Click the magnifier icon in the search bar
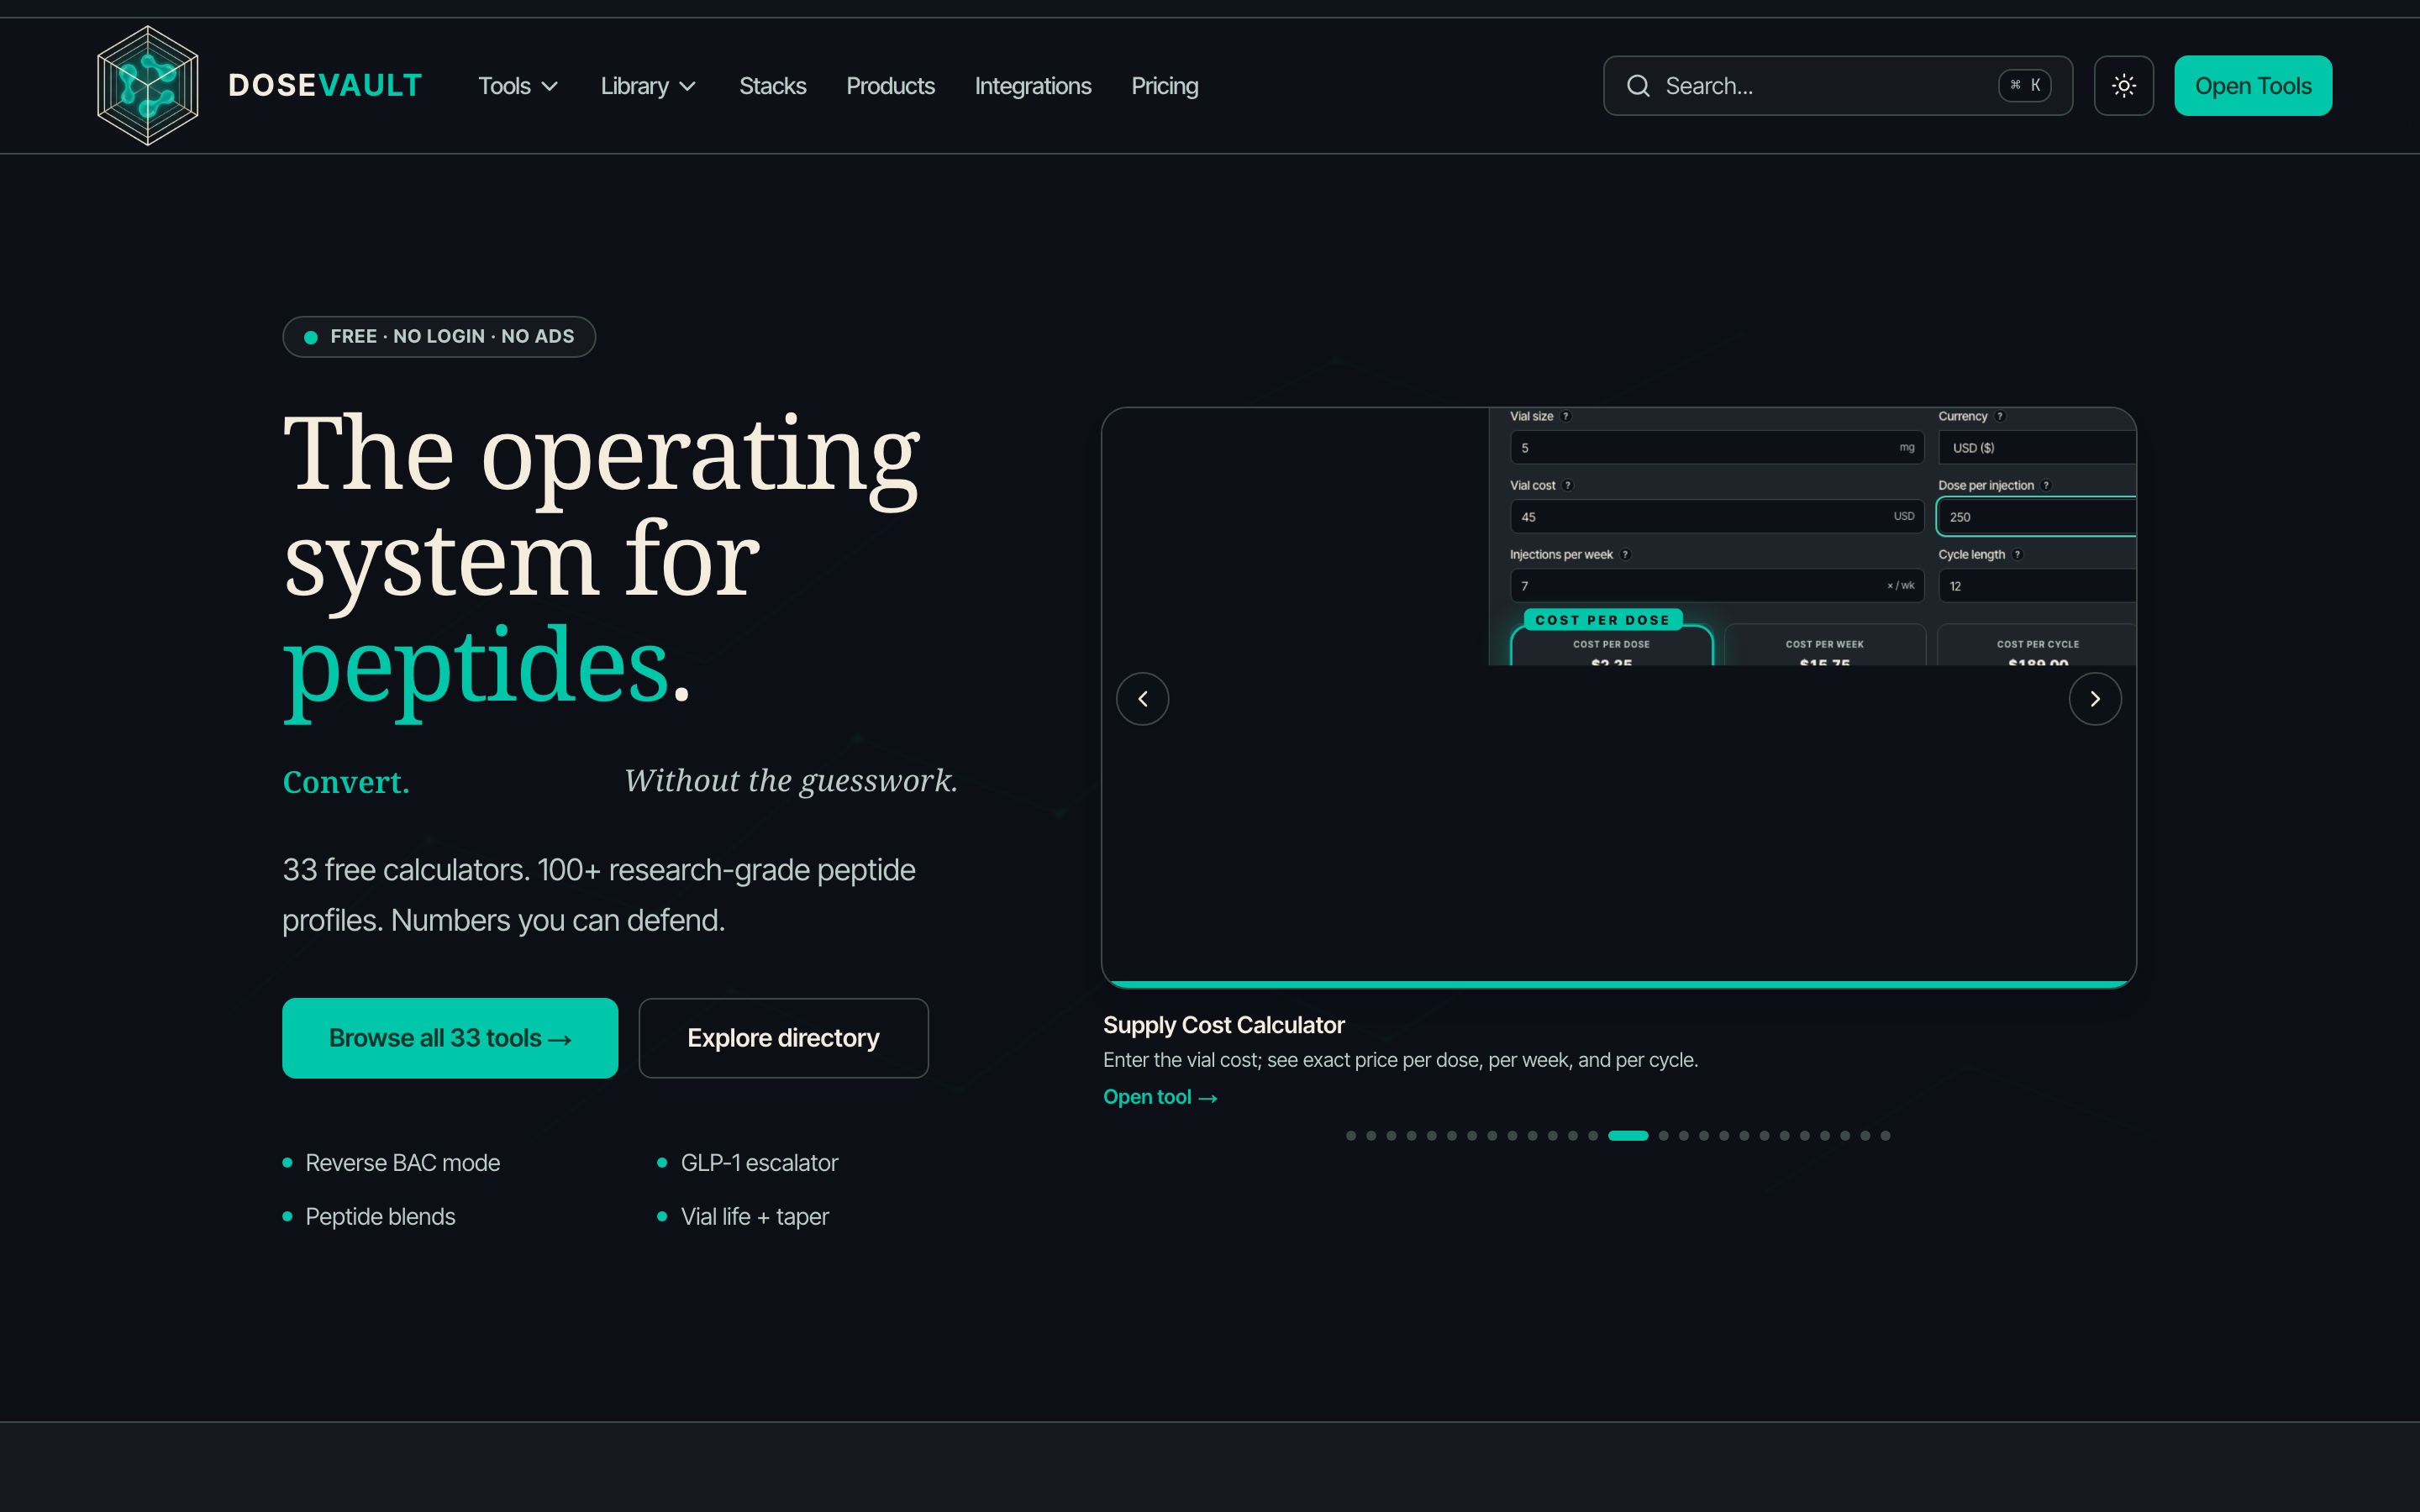 pyautogui.click(x=1638, y=86)
